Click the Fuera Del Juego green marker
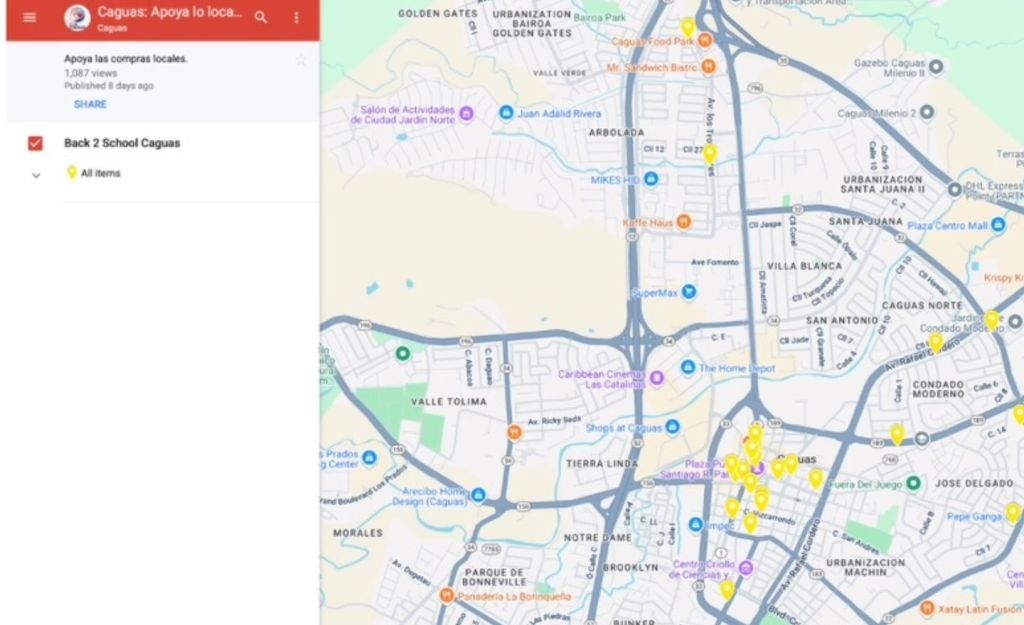 pos(913,484)
